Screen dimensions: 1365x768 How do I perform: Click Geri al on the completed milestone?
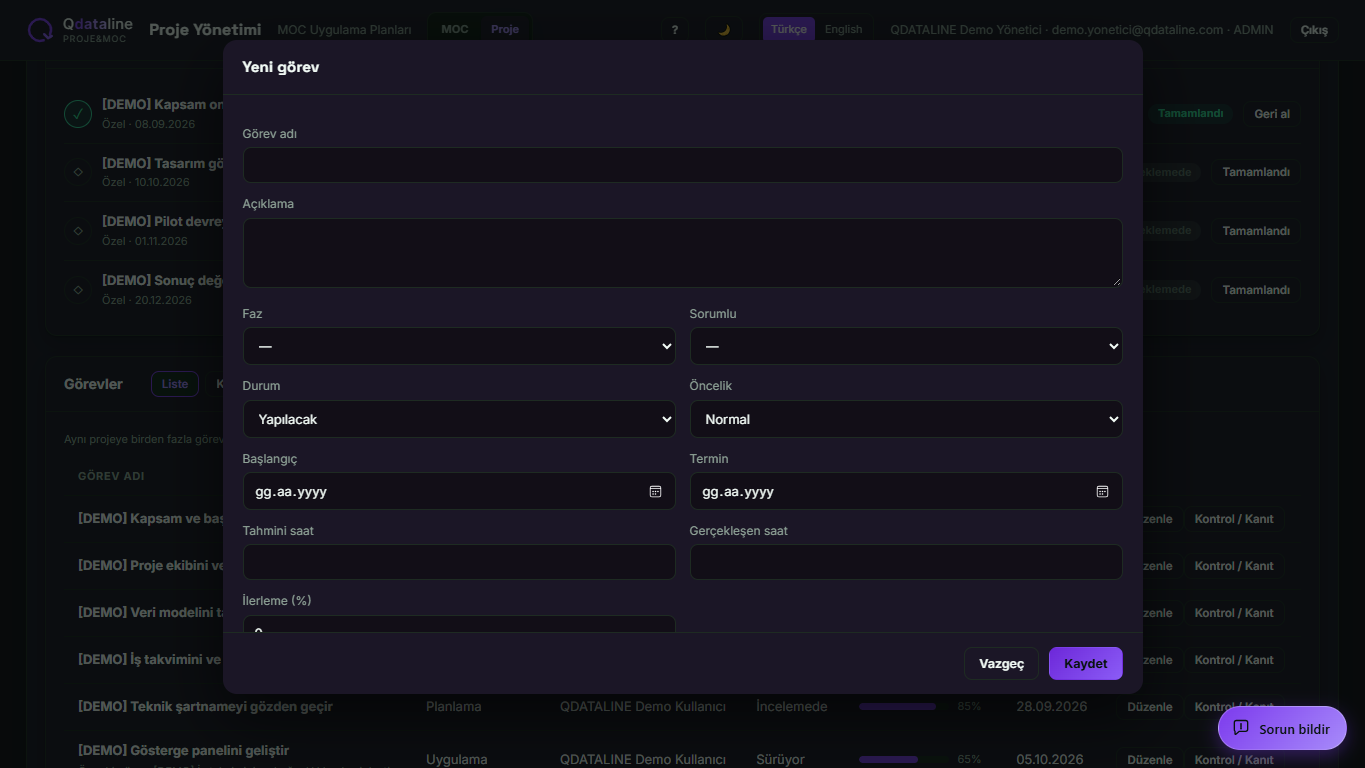pyautogui.click(x=1272, y=114)
